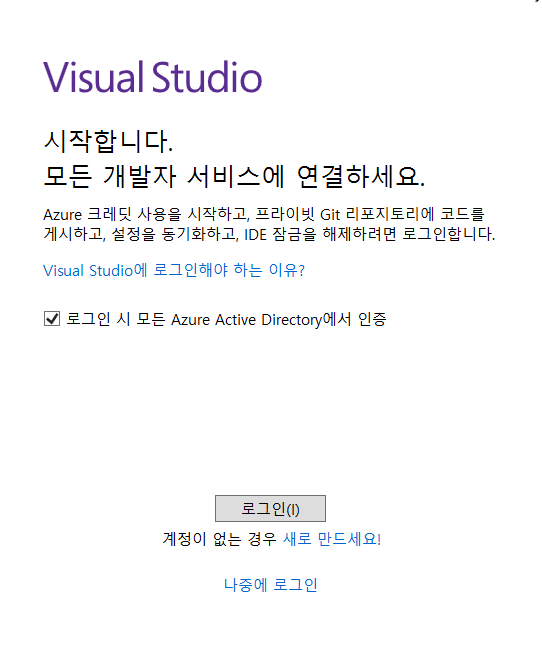Open the 'Visual Studio에 로그인해야 하는 이유?' link
This screenshot has width=542, height=670.
click(x=174, y=270)
